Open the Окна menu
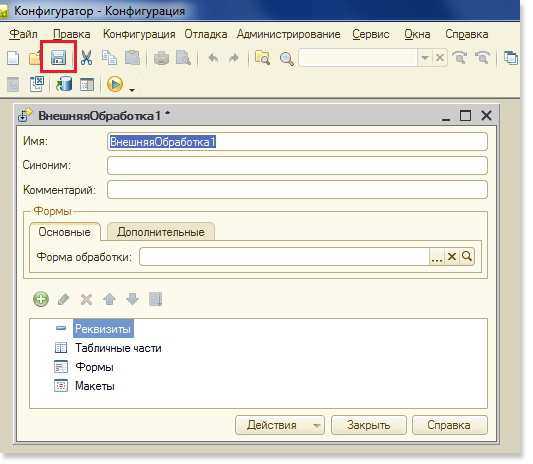533x464 pixels. tap(417, 34)
